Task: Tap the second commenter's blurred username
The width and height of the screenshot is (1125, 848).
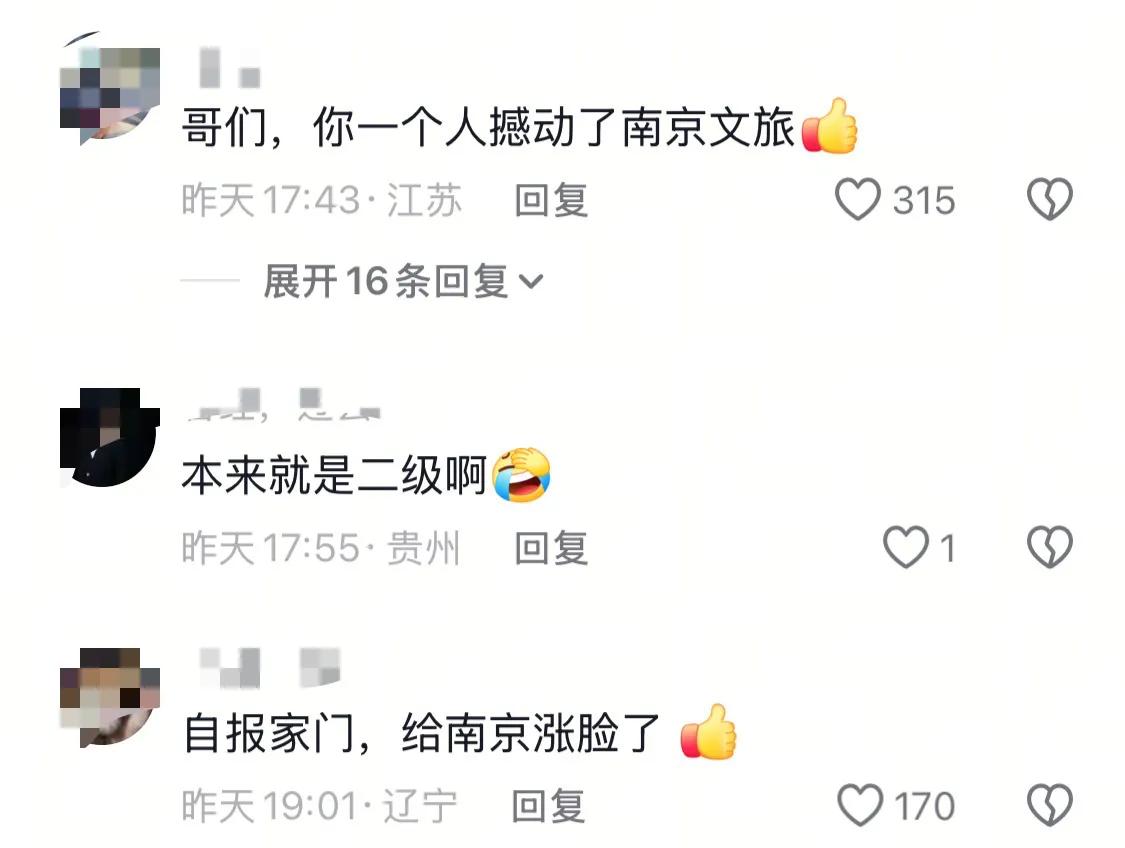Action: pyautogui.click(x=284, y=404)
